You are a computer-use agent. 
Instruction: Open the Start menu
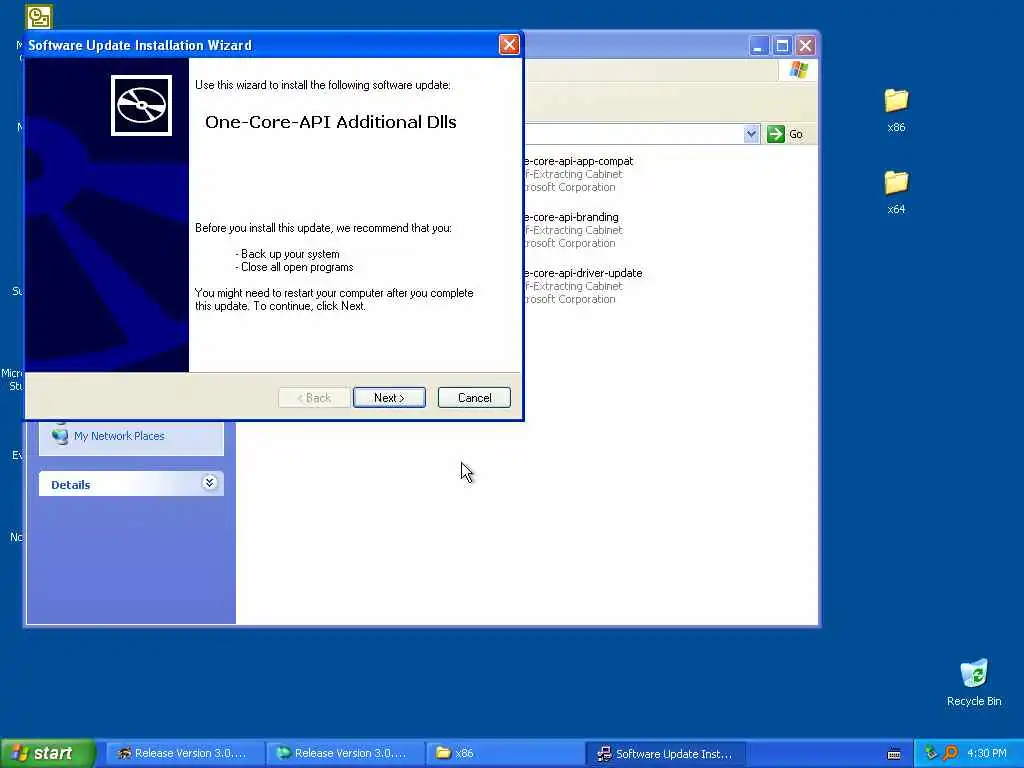48,753
